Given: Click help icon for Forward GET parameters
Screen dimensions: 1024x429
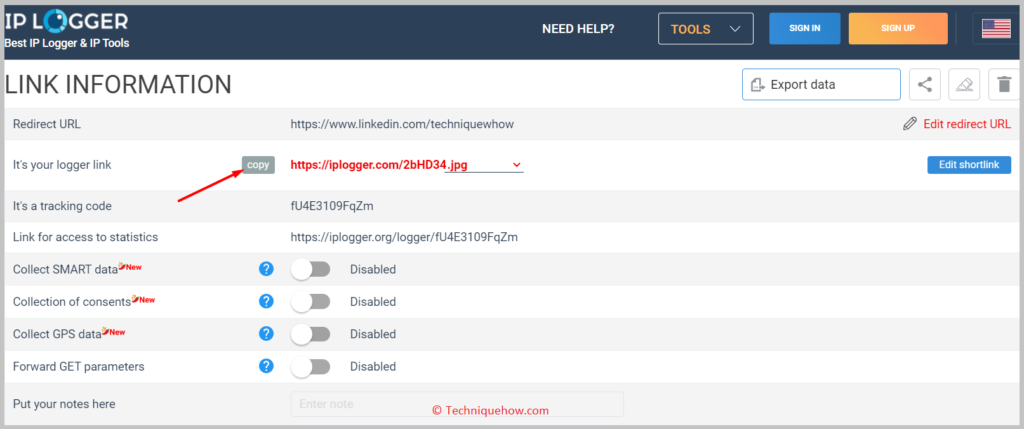Looking at the screenshot, I should pyautogui.click(x=266, y=366).
